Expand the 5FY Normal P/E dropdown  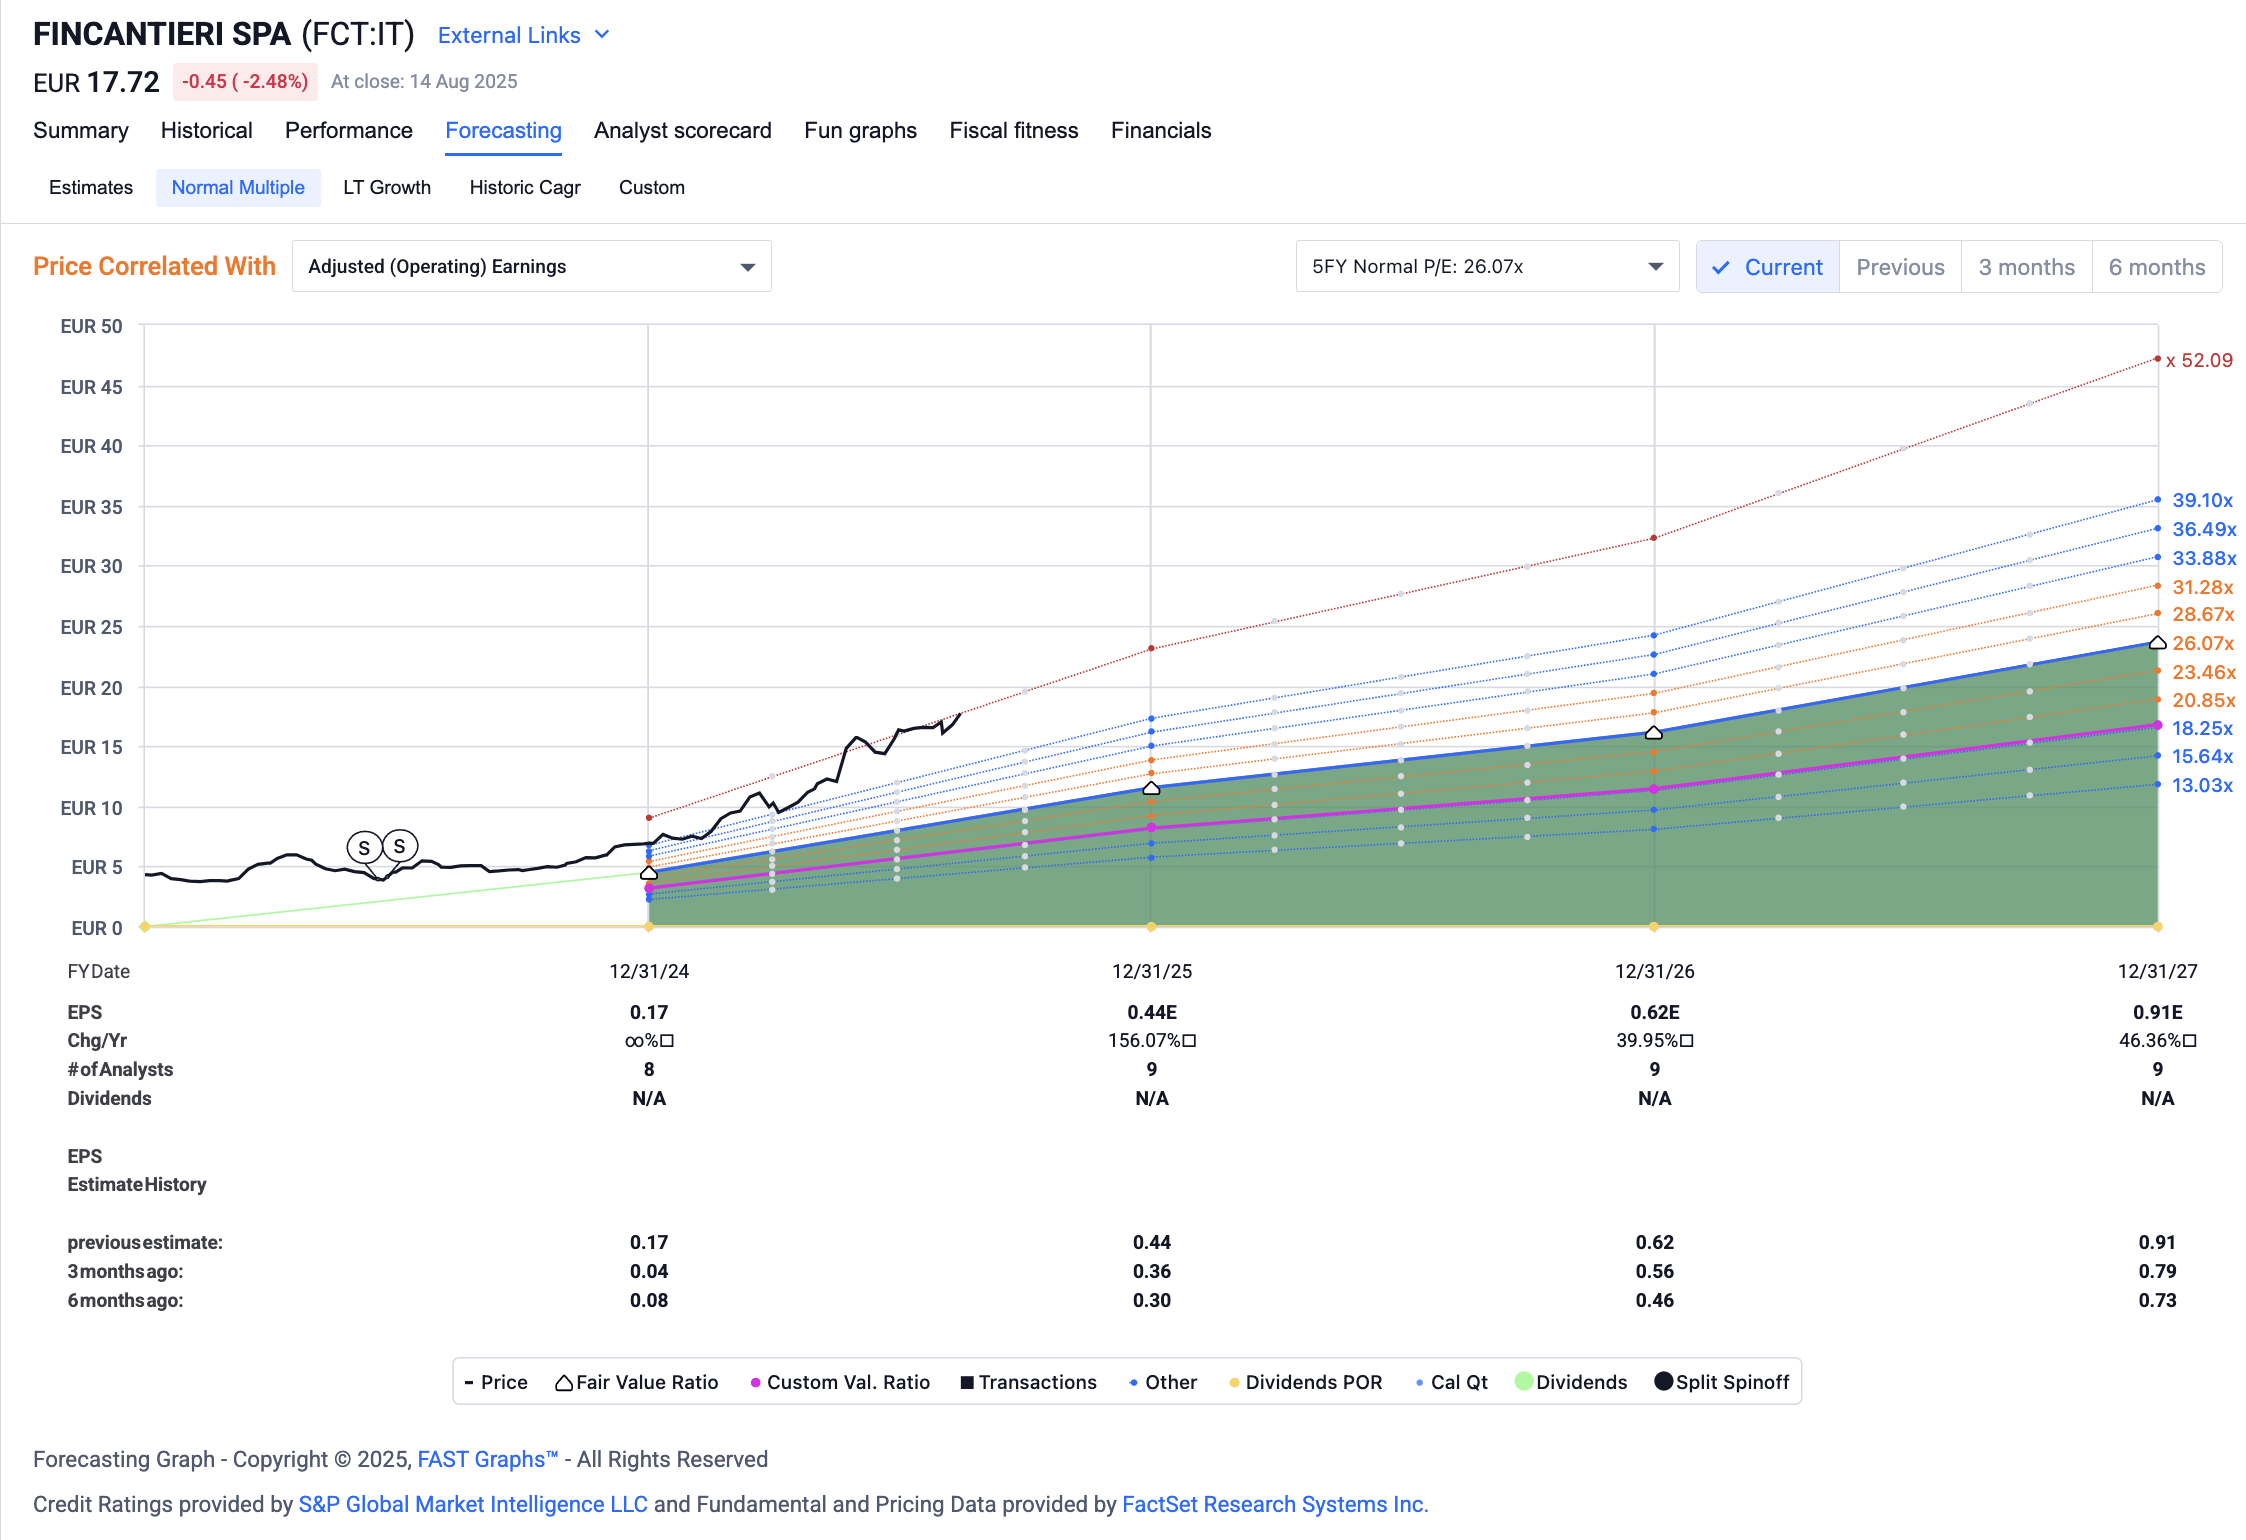1486,267
